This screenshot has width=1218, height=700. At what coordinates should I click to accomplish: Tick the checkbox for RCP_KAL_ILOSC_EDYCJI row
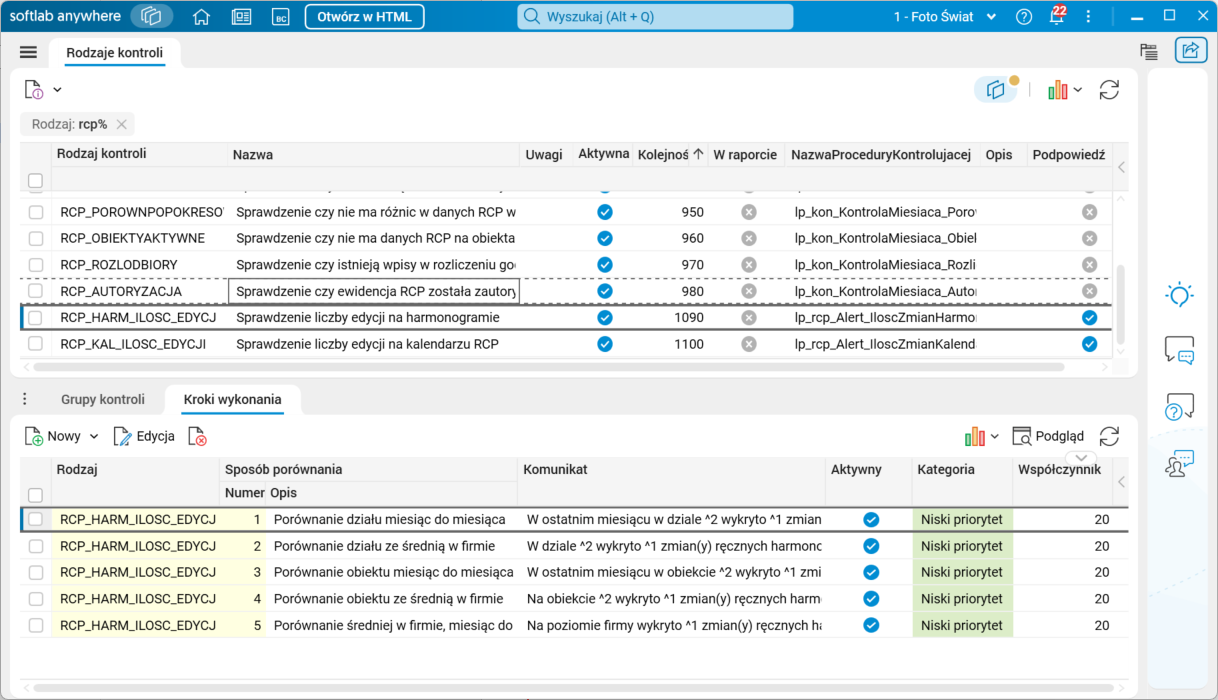36,343
